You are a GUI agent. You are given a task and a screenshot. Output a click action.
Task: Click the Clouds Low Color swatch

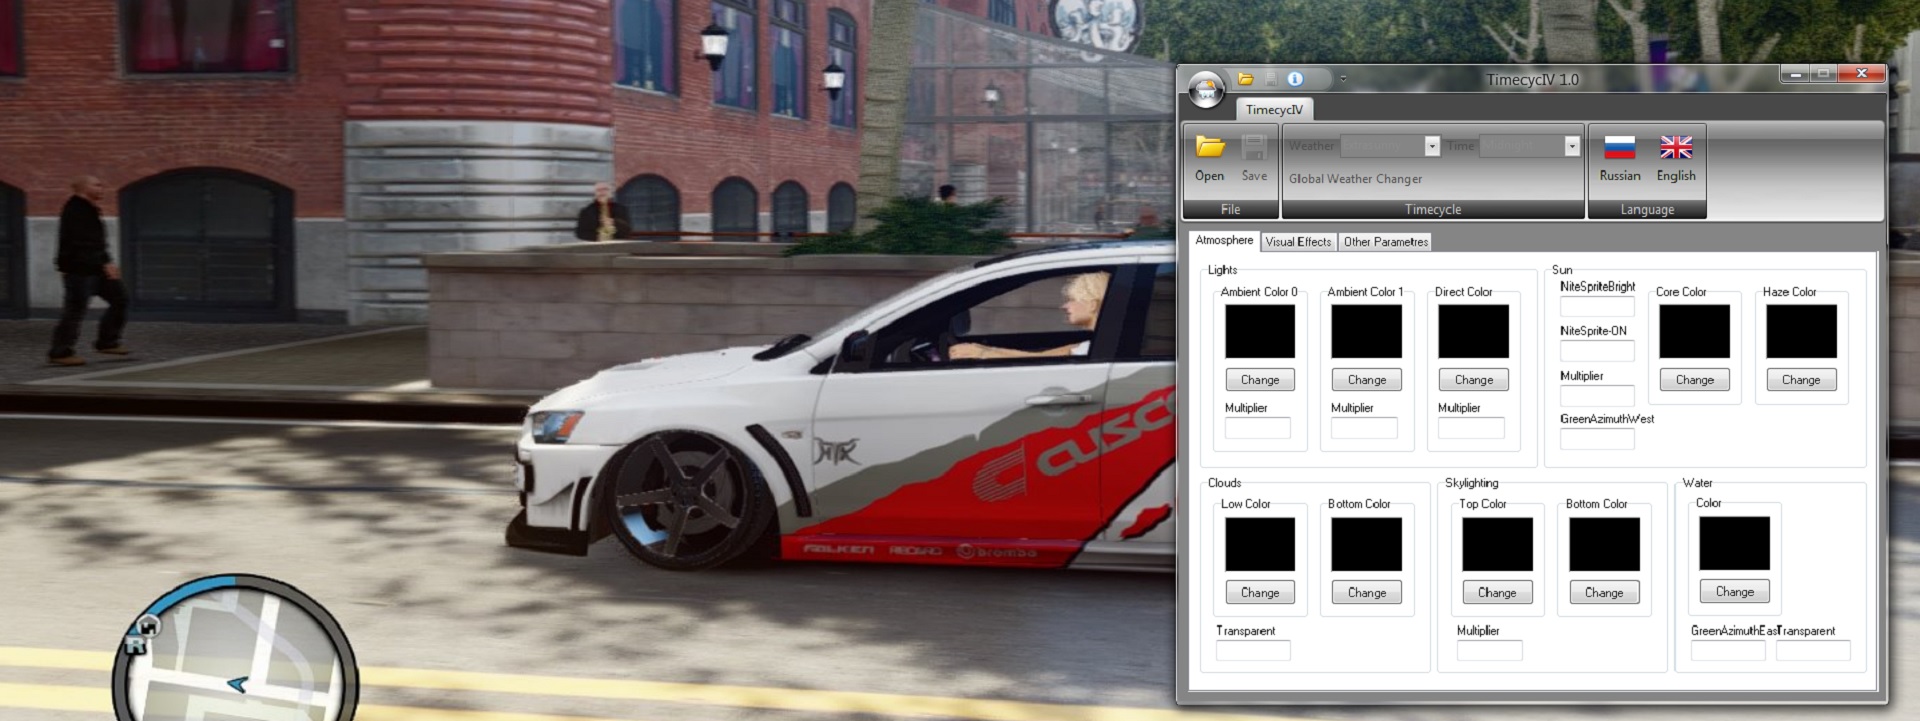(x=1260, y=544)
